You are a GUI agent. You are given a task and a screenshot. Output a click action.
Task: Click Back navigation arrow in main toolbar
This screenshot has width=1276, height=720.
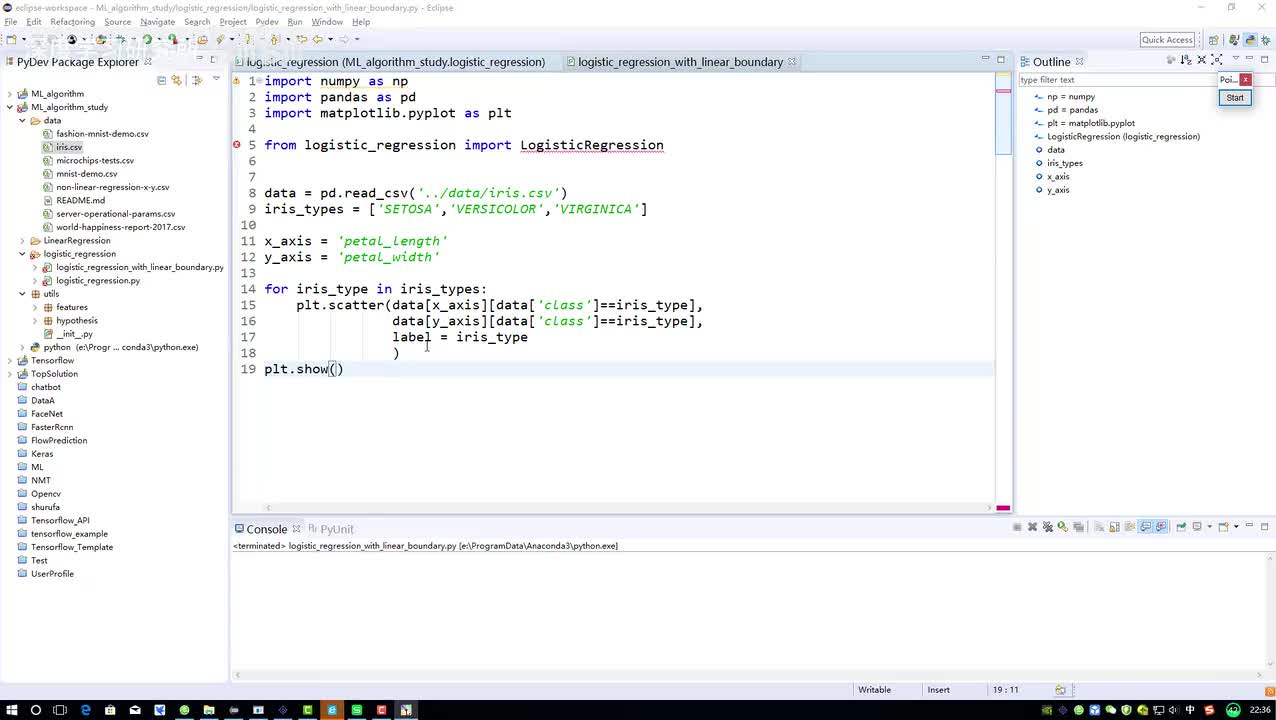[x=318, y=40]
